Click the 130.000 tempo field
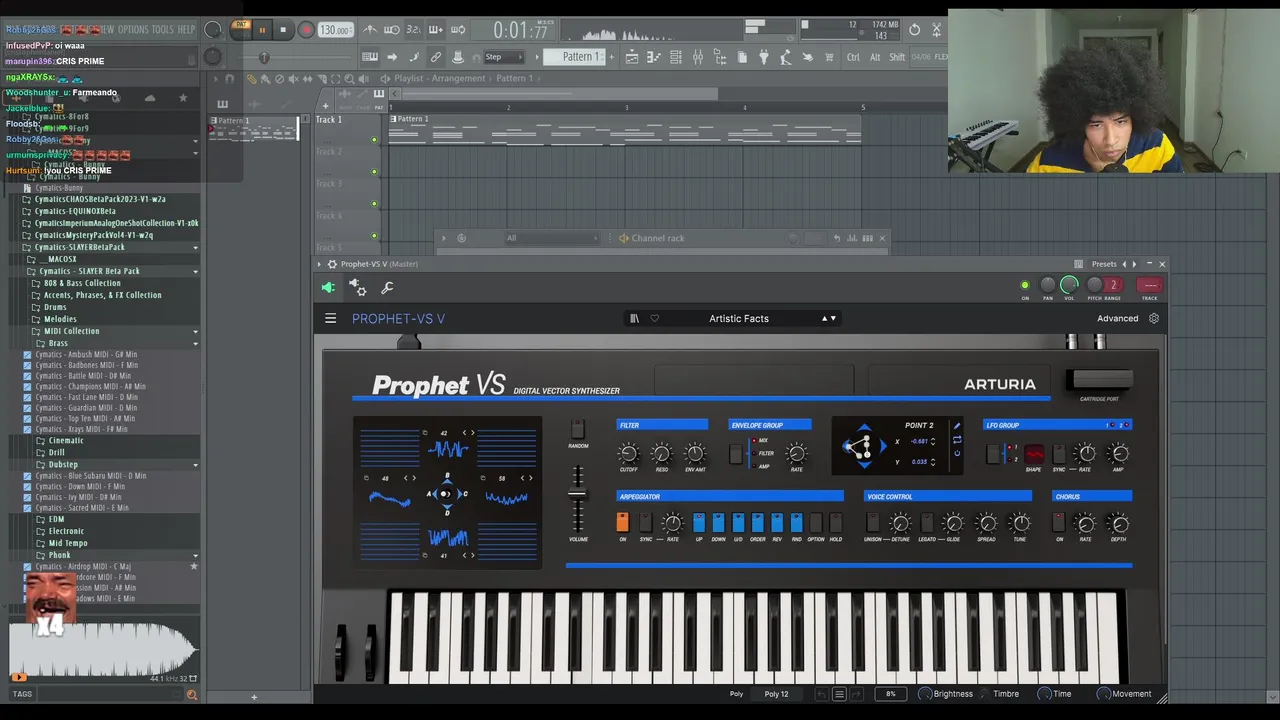Viewport: 1280px width, 720px height. 335,30
